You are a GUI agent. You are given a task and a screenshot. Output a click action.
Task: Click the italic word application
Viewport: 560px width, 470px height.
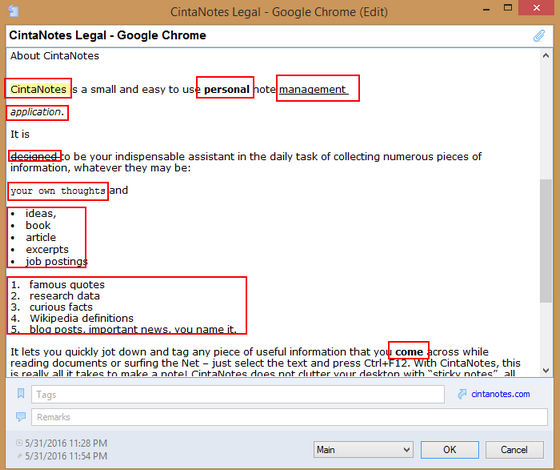[36, 112]
